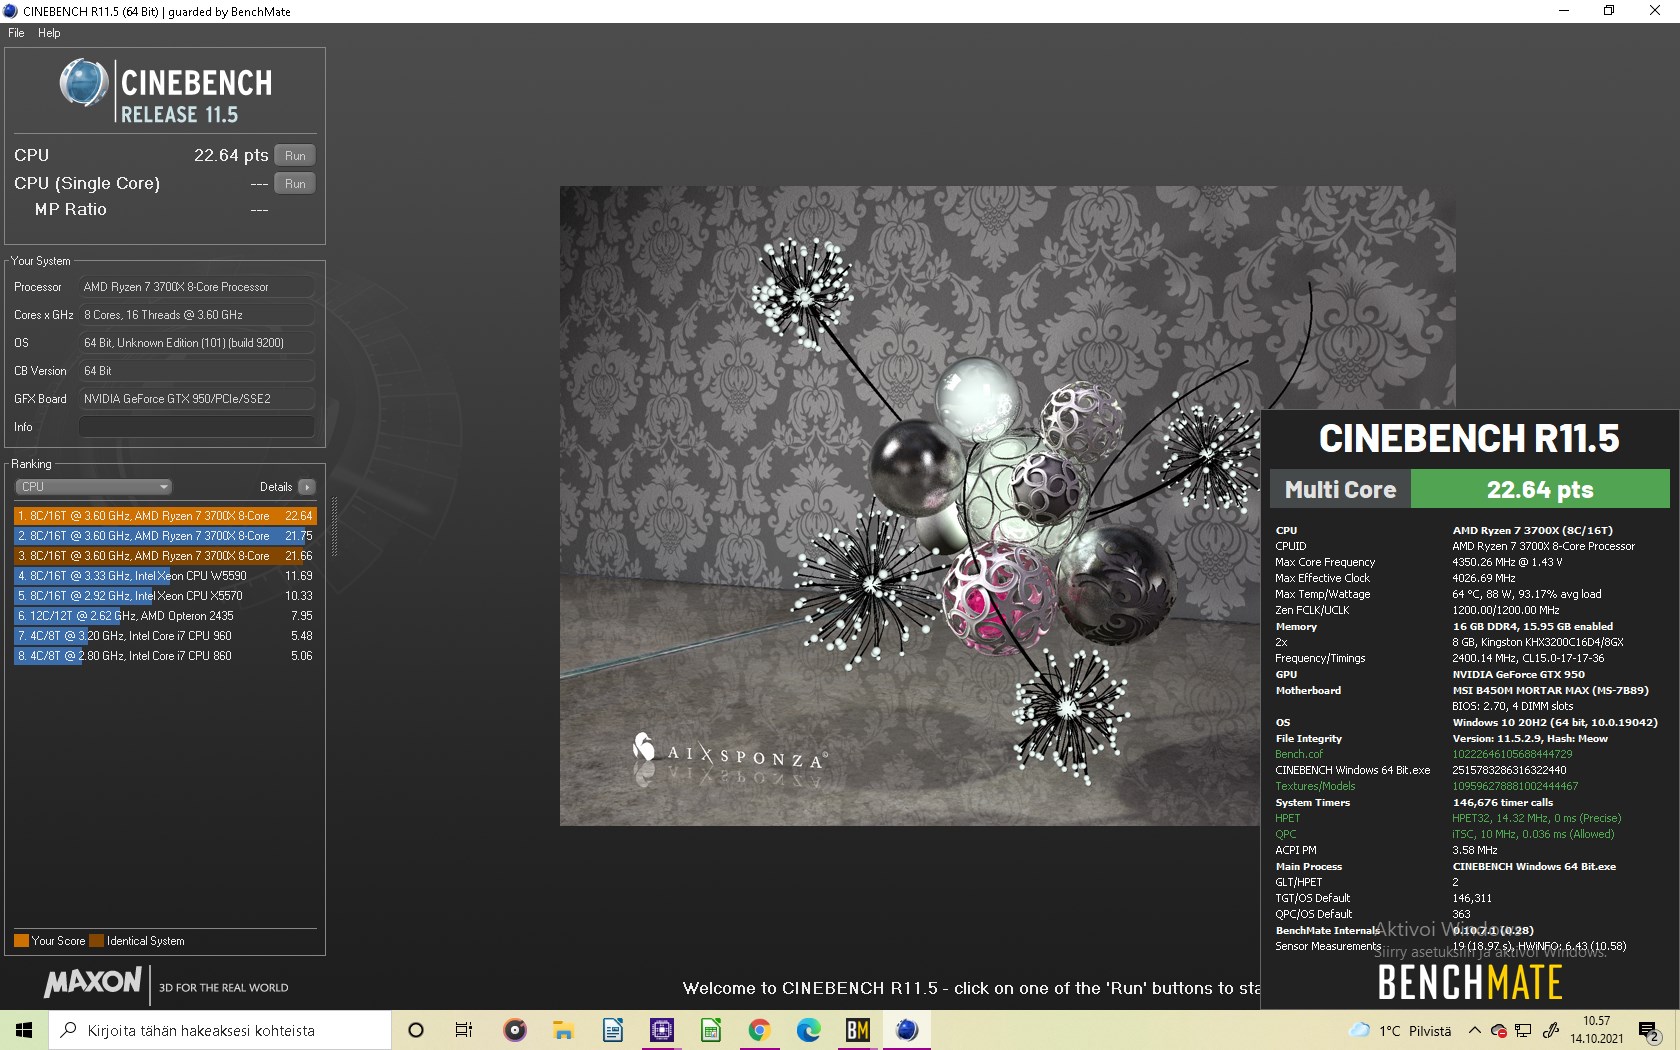Viewport: 1680px width, 1050px height.
Task: Click the Details arrow button in Ranking
Action: pos(307,487)
